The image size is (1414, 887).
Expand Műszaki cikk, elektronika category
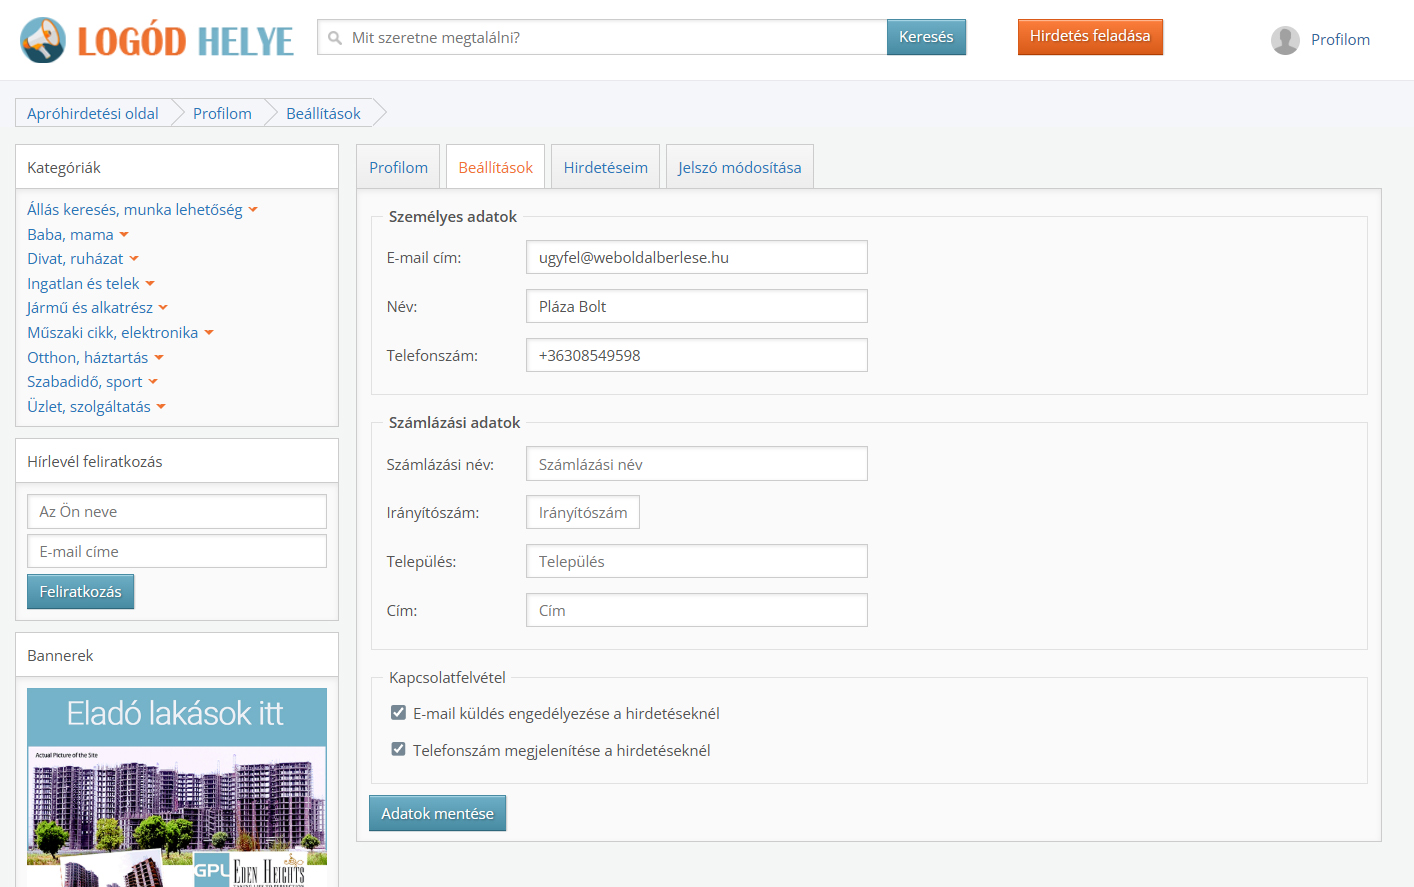coord(209,333)
